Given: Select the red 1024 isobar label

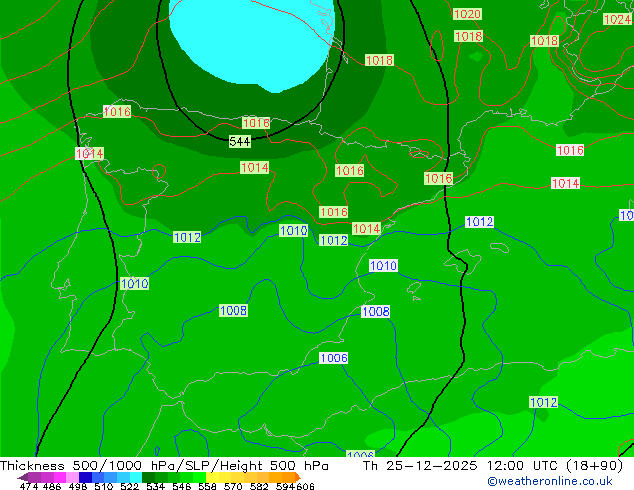Looking at the screenshot, I should coord(617,19).
